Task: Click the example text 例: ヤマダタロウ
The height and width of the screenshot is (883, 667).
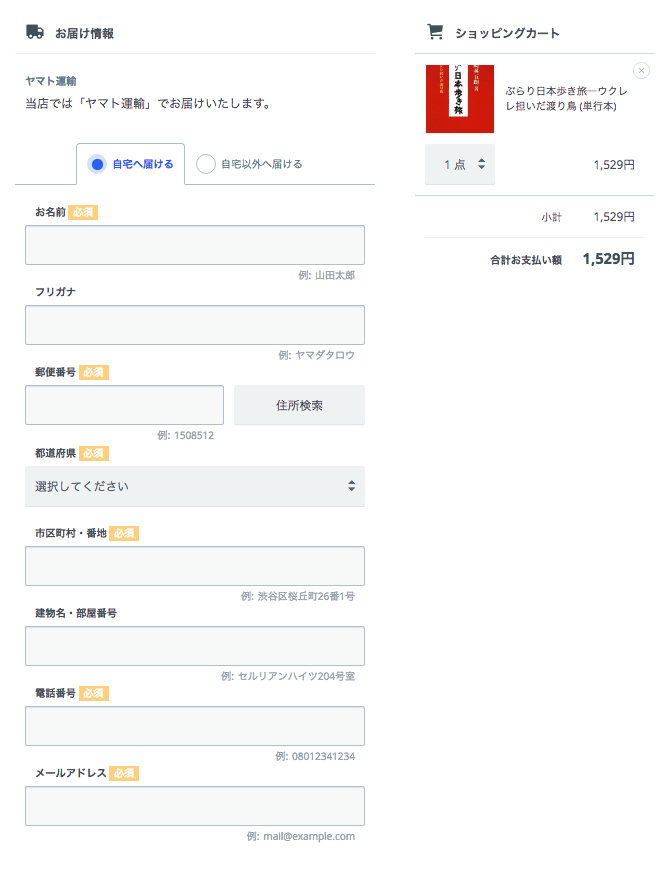Action: [317, 355]
